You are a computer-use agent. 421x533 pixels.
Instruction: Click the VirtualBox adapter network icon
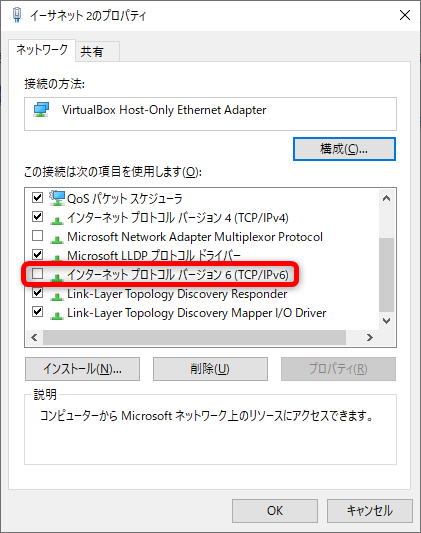click(41, 110)
